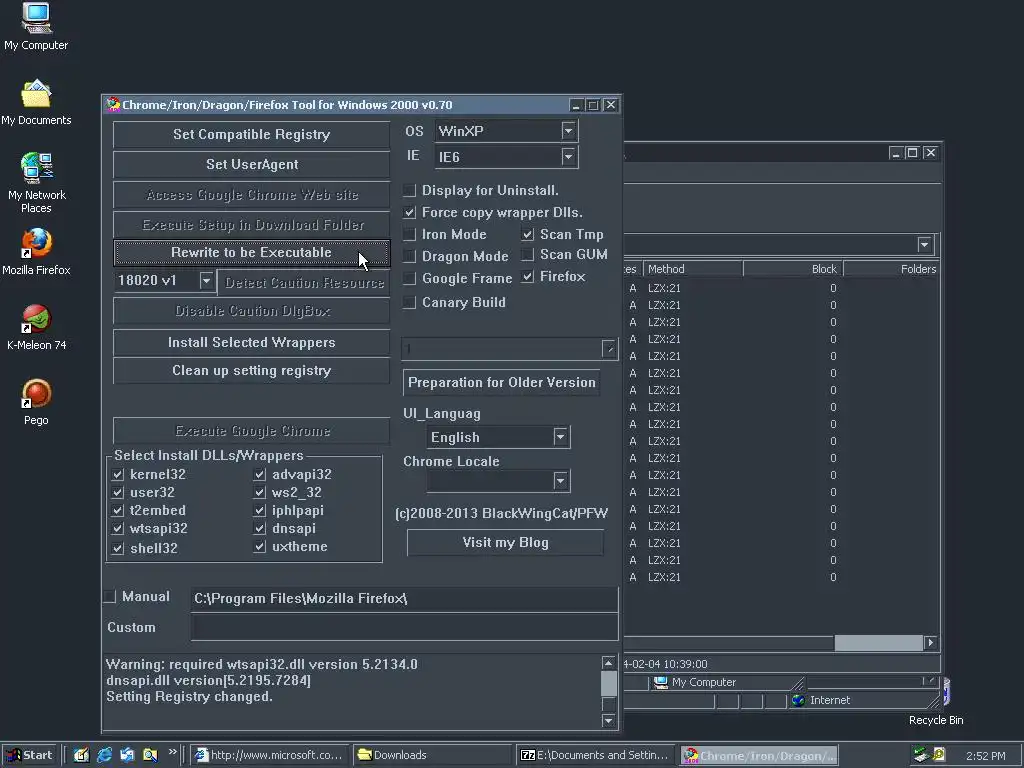Click the yellow system tray icon beside the clock
Viewport: 1024px width, 768px height.
[x=939, y=755]
